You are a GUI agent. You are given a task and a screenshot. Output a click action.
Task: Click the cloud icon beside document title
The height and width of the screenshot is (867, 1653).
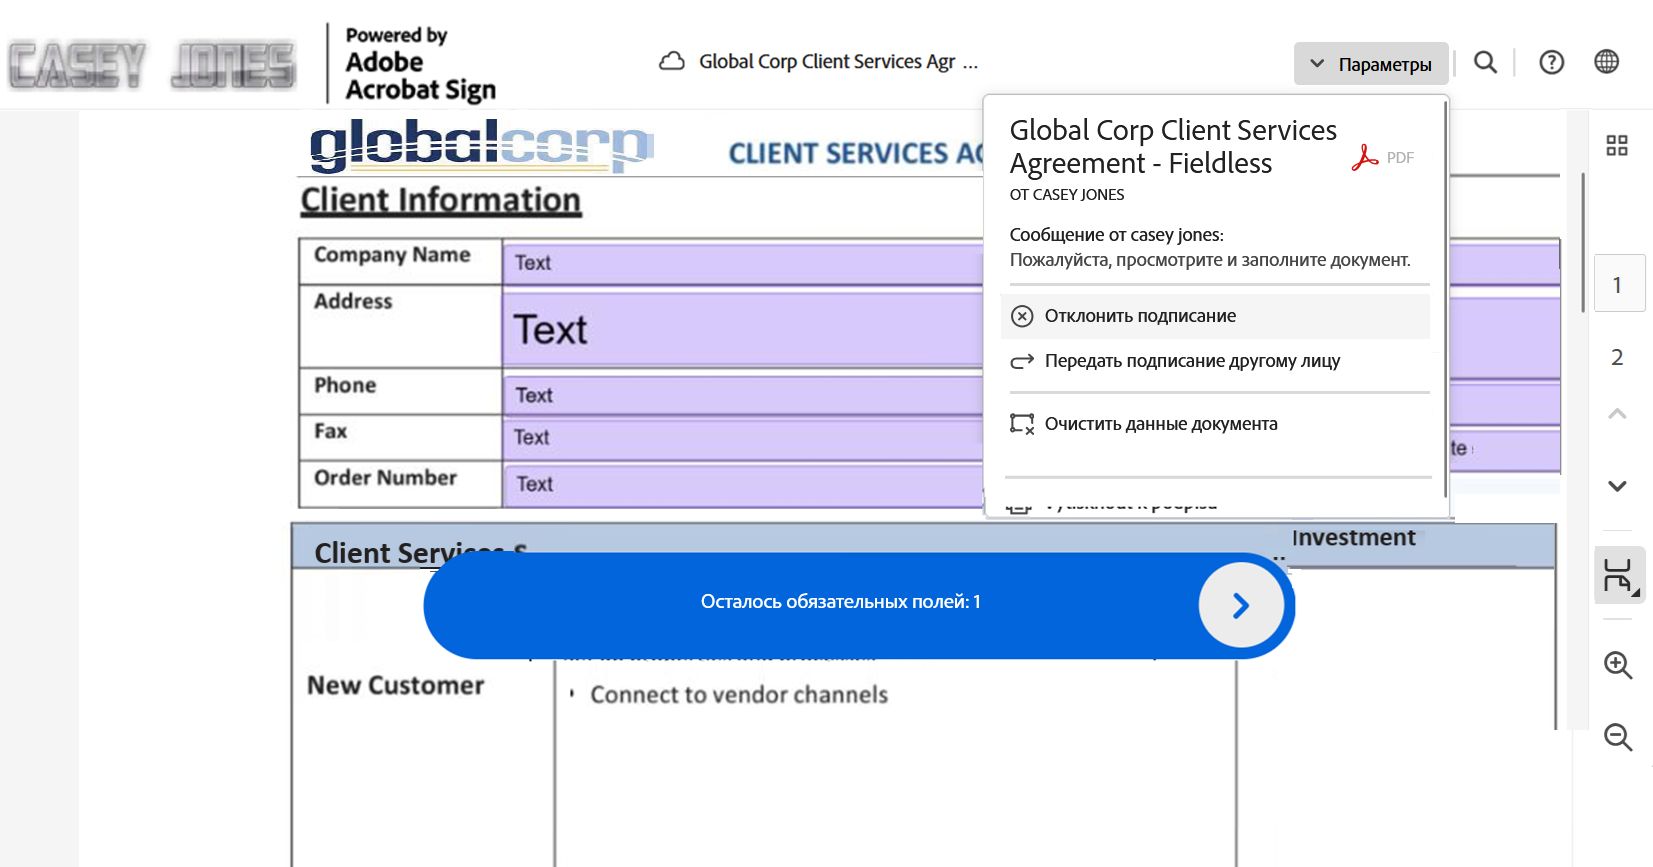pos(672,61)
